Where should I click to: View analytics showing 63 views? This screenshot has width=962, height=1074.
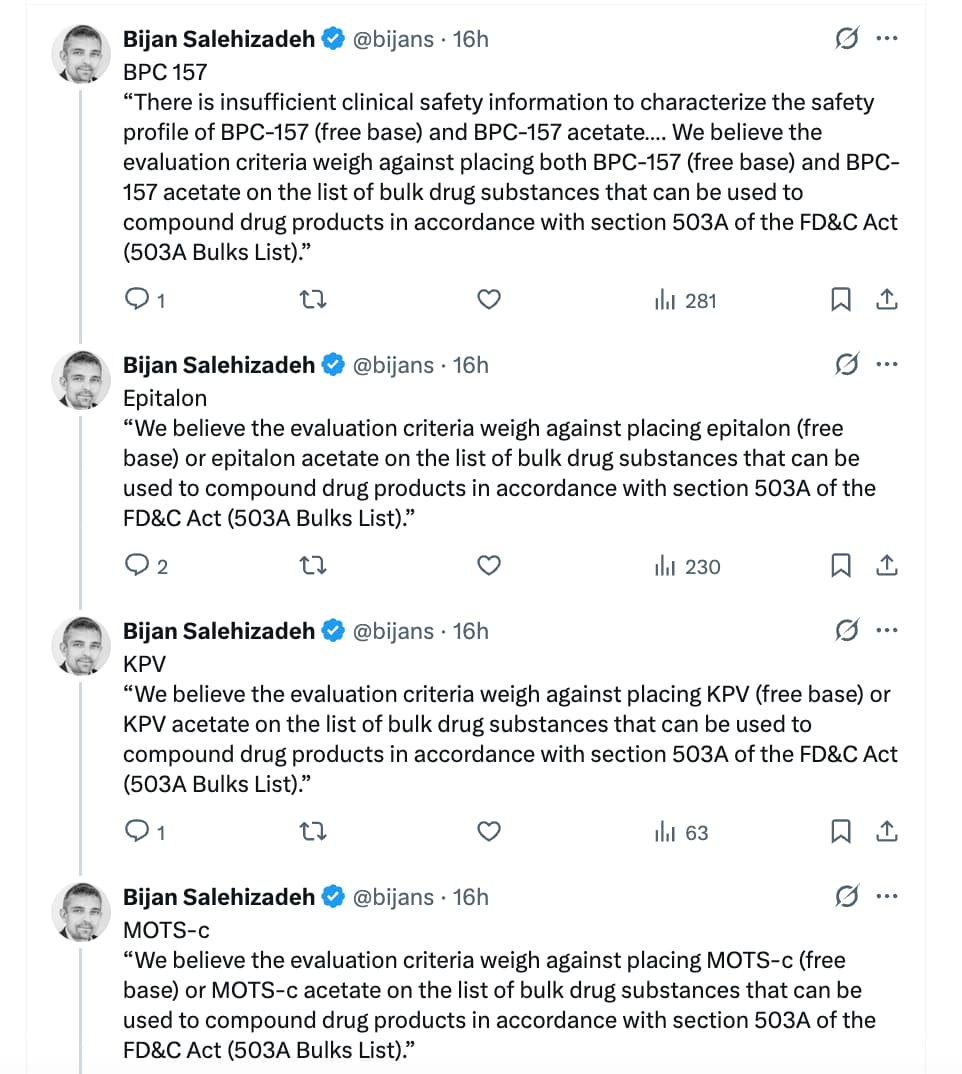(x=681, y=832)
